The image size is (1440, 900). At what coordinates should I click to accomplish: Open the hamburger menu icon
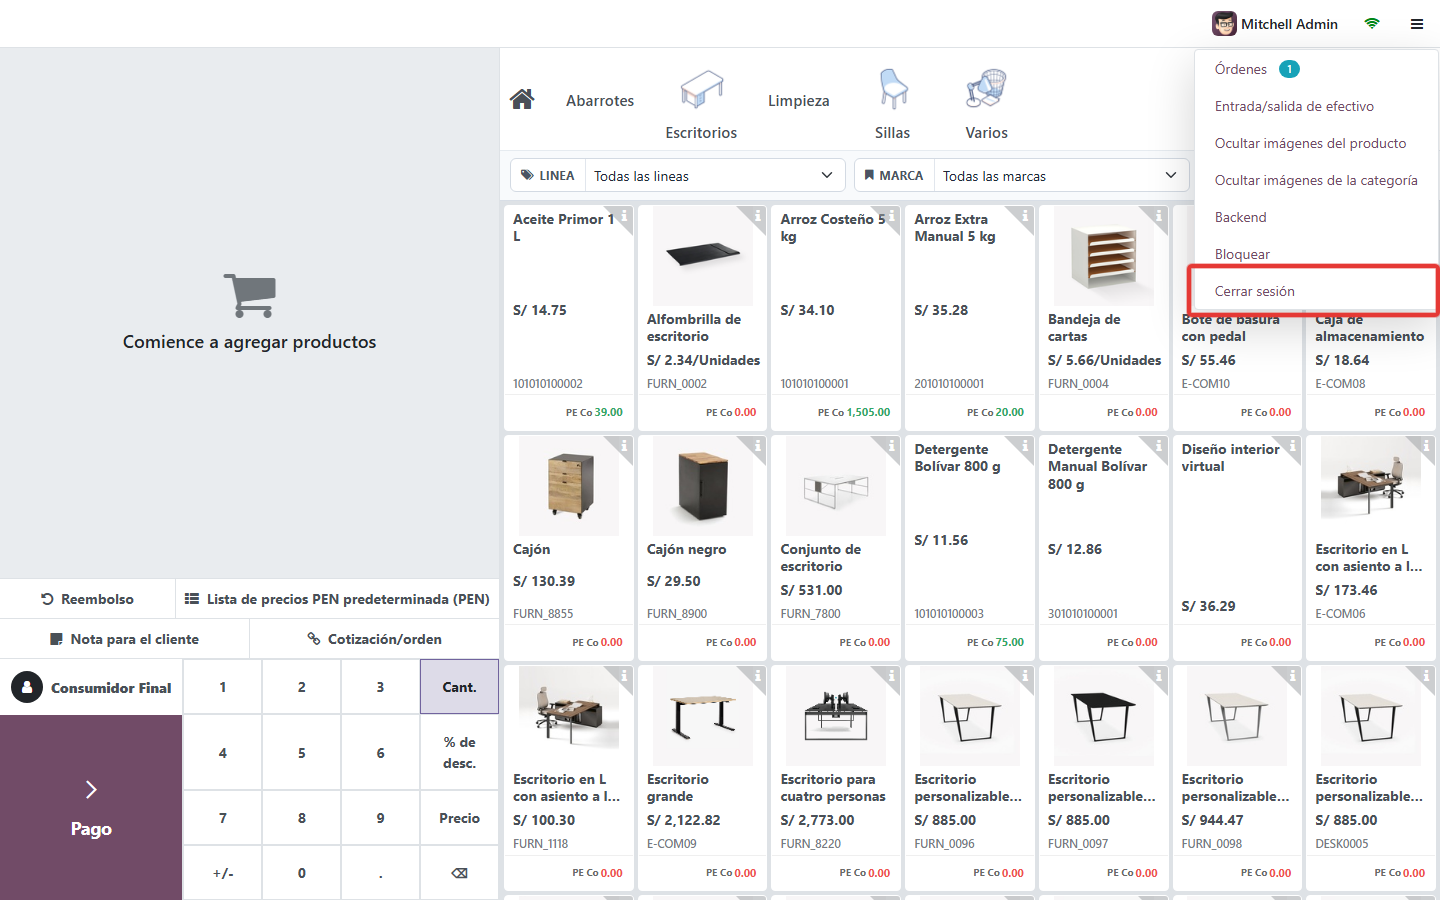pos(1417,24)
